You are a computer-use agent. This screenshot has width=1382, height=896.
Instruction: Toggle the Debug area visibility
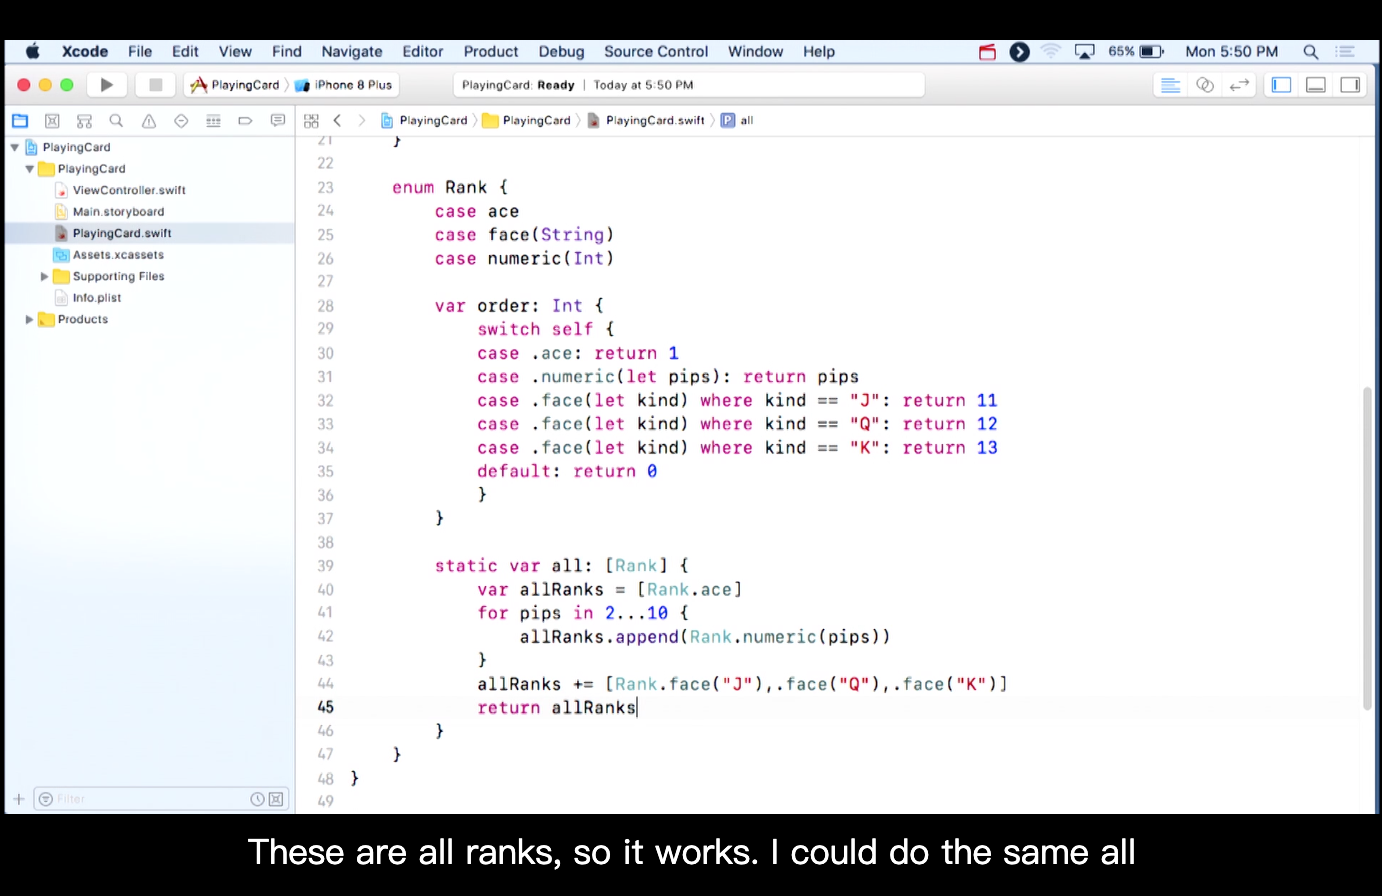coord(1316,85)
